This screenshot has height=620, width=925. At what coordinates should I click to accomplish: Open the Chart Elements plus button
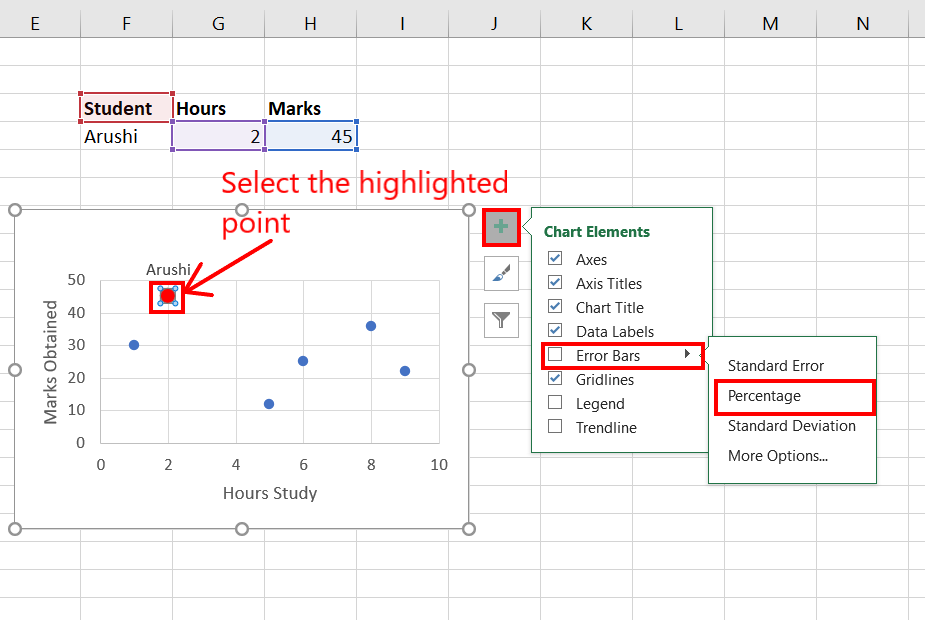501,227
